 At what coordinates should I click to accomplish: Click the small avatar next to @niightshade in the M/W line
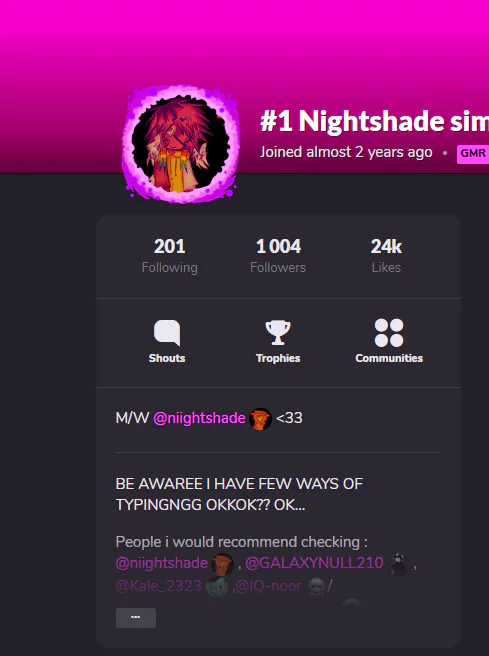click(x=260, y=419)
